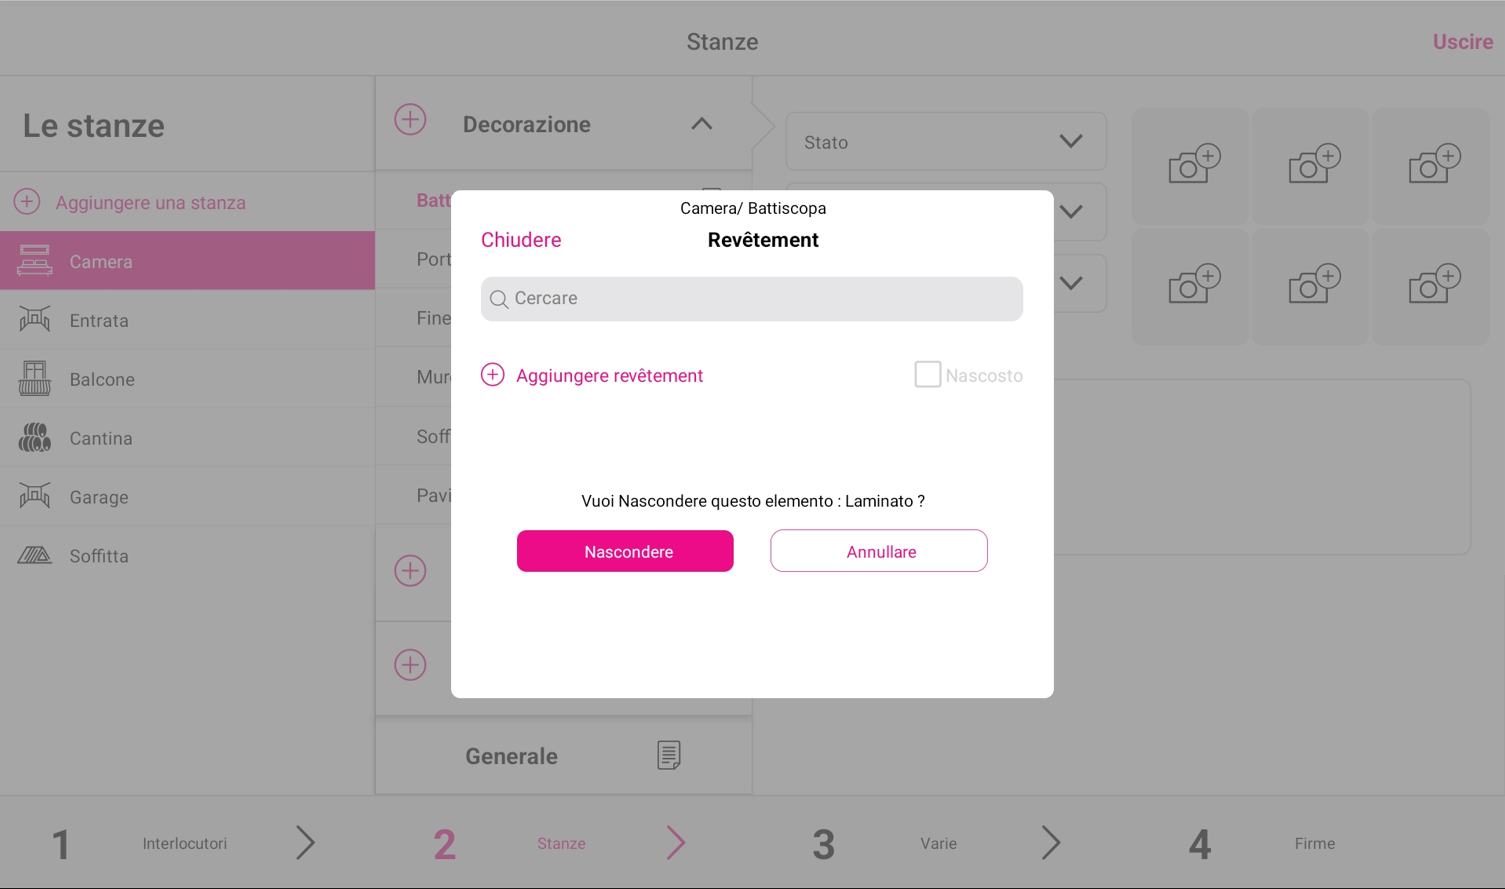Open the Stato dropdown
This screenshot has width=1505, height=889.
(946, 142)
